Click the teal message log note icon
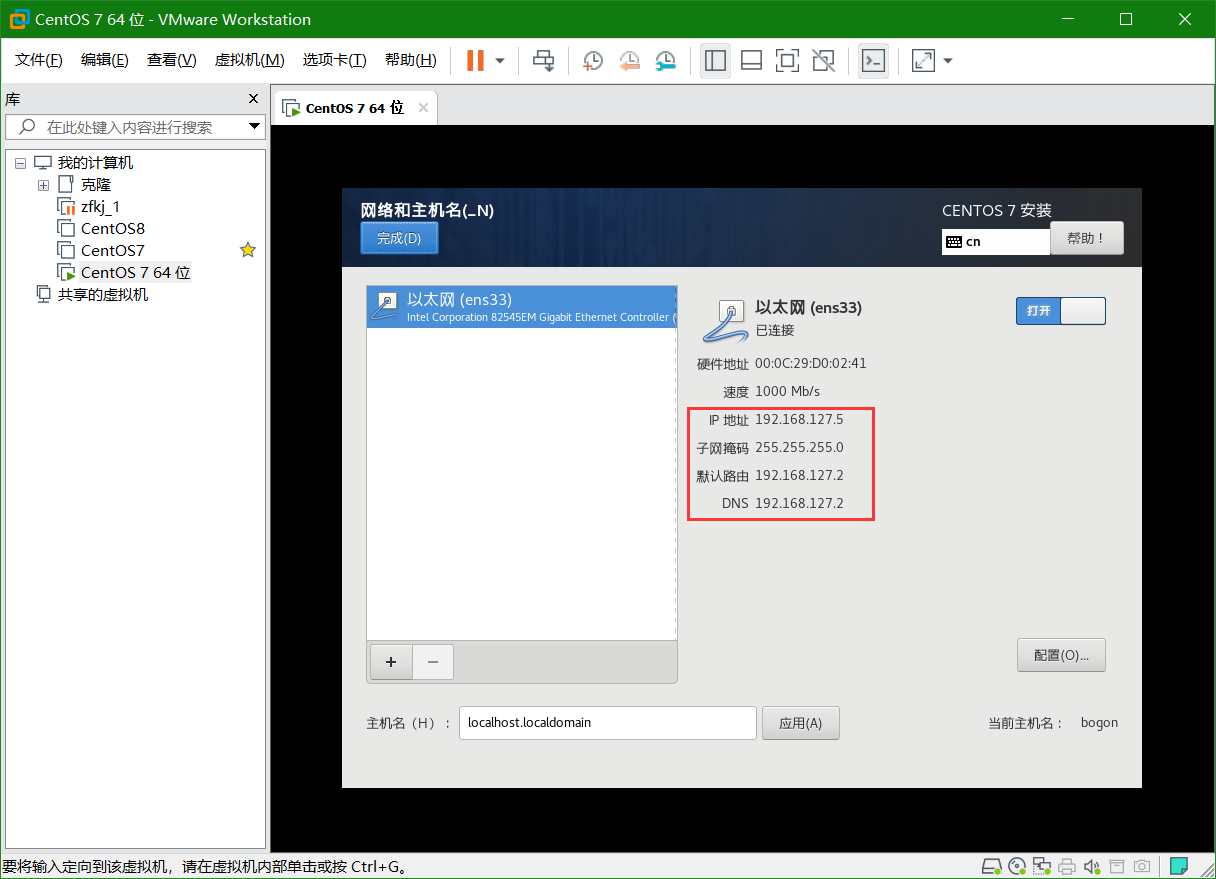Screen dimensions: 1216x879 (1179, 865)
